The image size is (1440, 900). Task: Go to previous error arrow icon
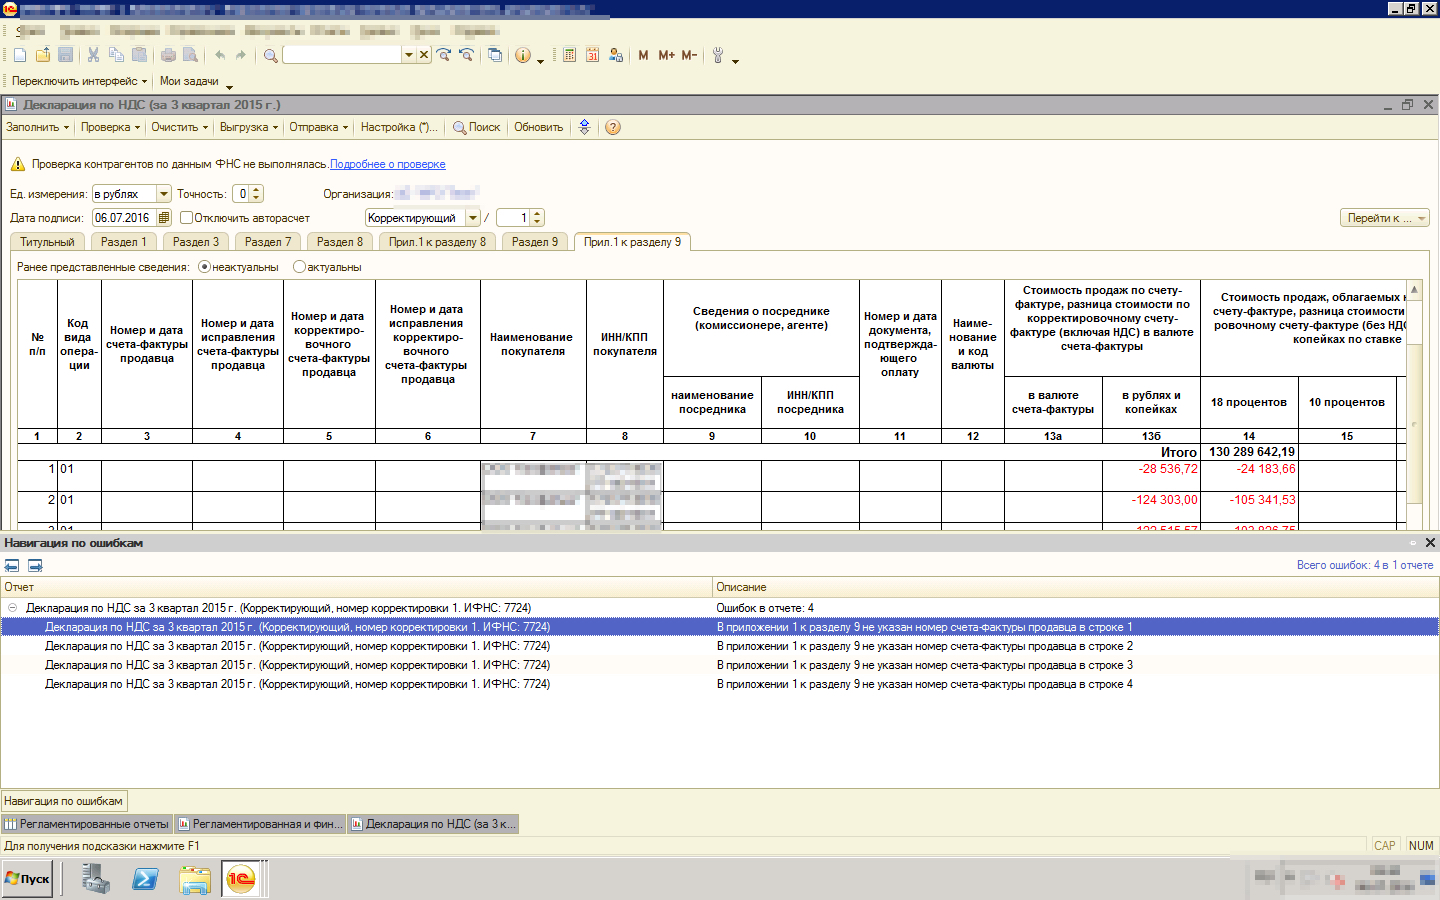(x=12, y=565)
